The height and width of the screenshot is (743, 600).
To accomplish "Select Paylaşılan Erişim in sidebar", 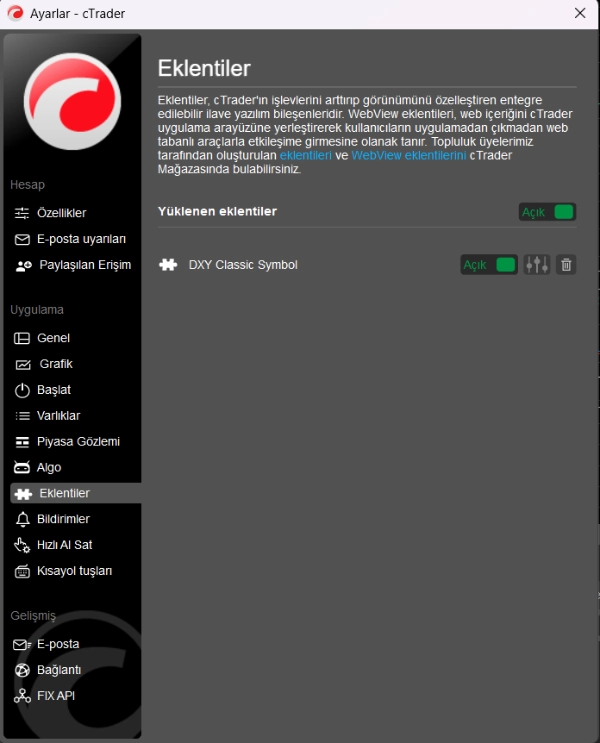I will [x=84, y=265].
